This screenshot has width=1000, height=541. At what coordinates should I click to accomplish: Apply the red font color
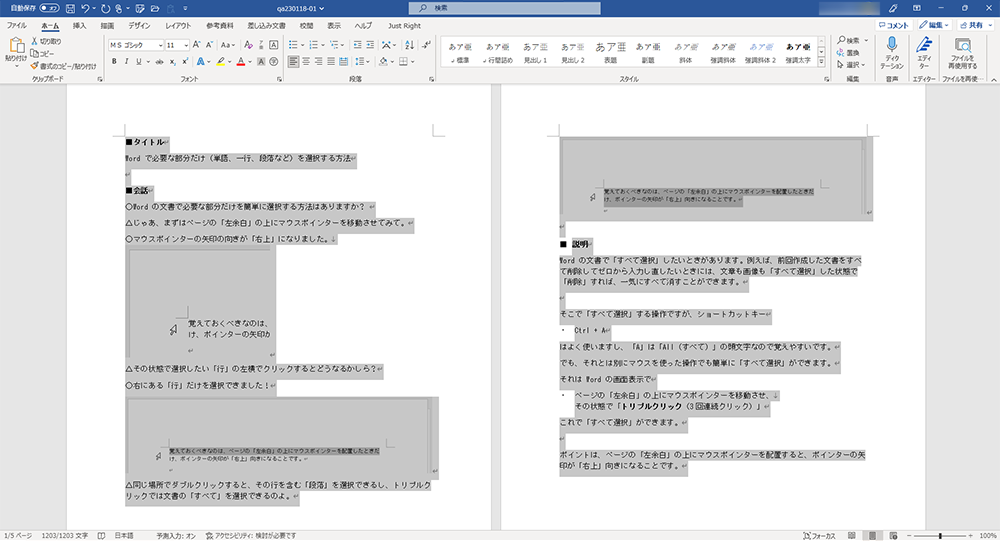pyautogui.click(x=240, y=61)
